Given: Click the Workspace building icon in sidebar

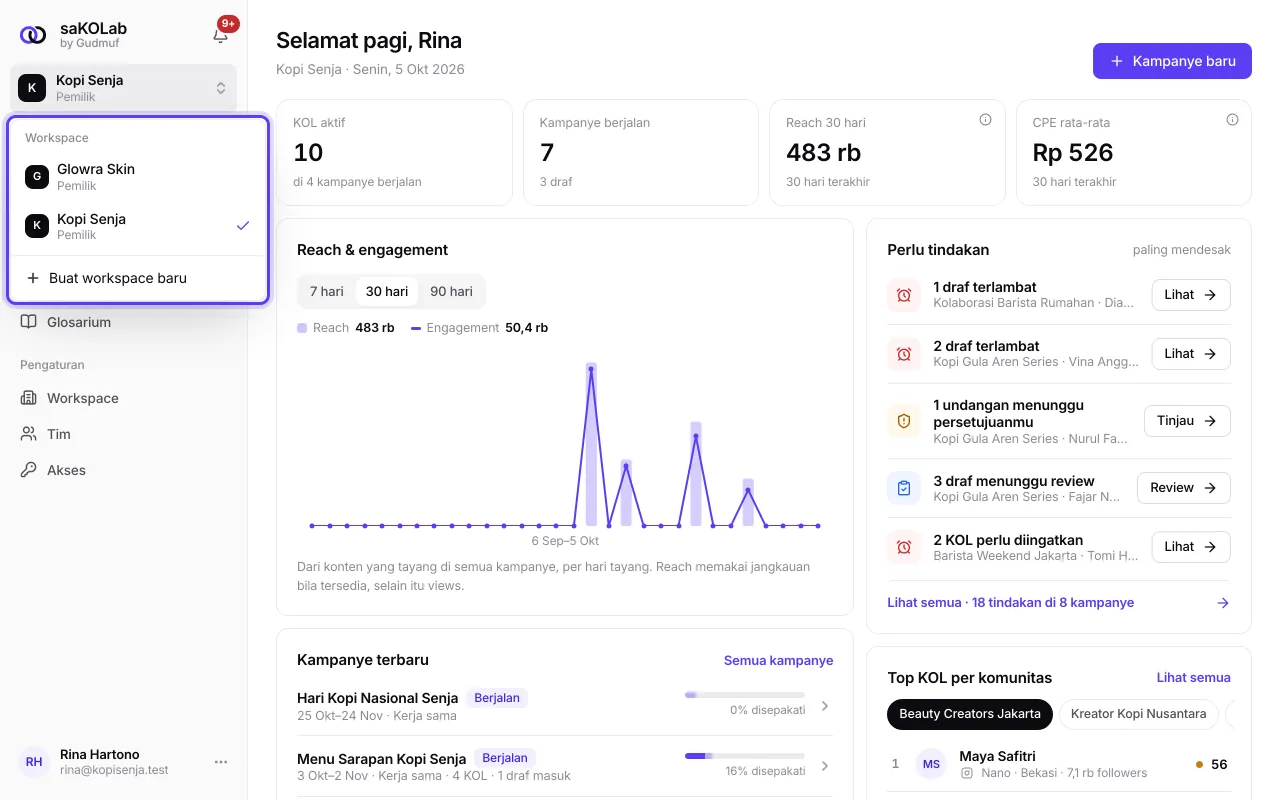Looking at the screenshot, I should coord(29,398).
